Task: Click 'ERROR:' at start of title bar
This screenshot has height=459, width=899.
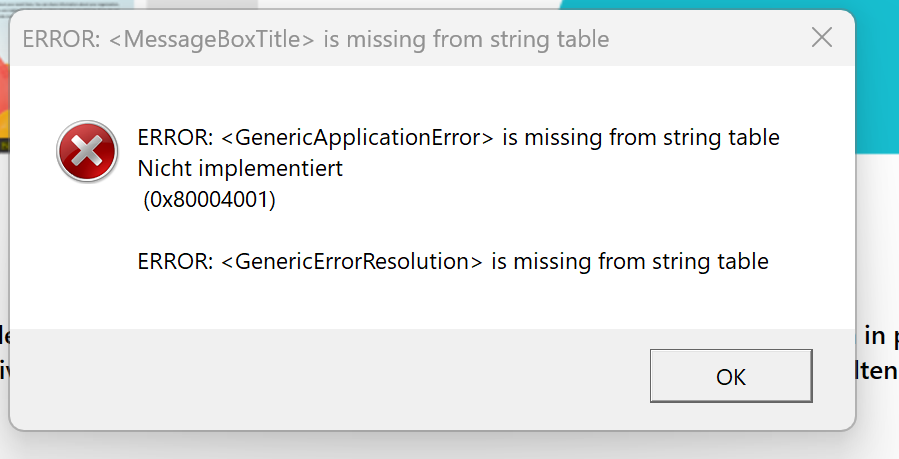Action: click(x=52, y=40)
